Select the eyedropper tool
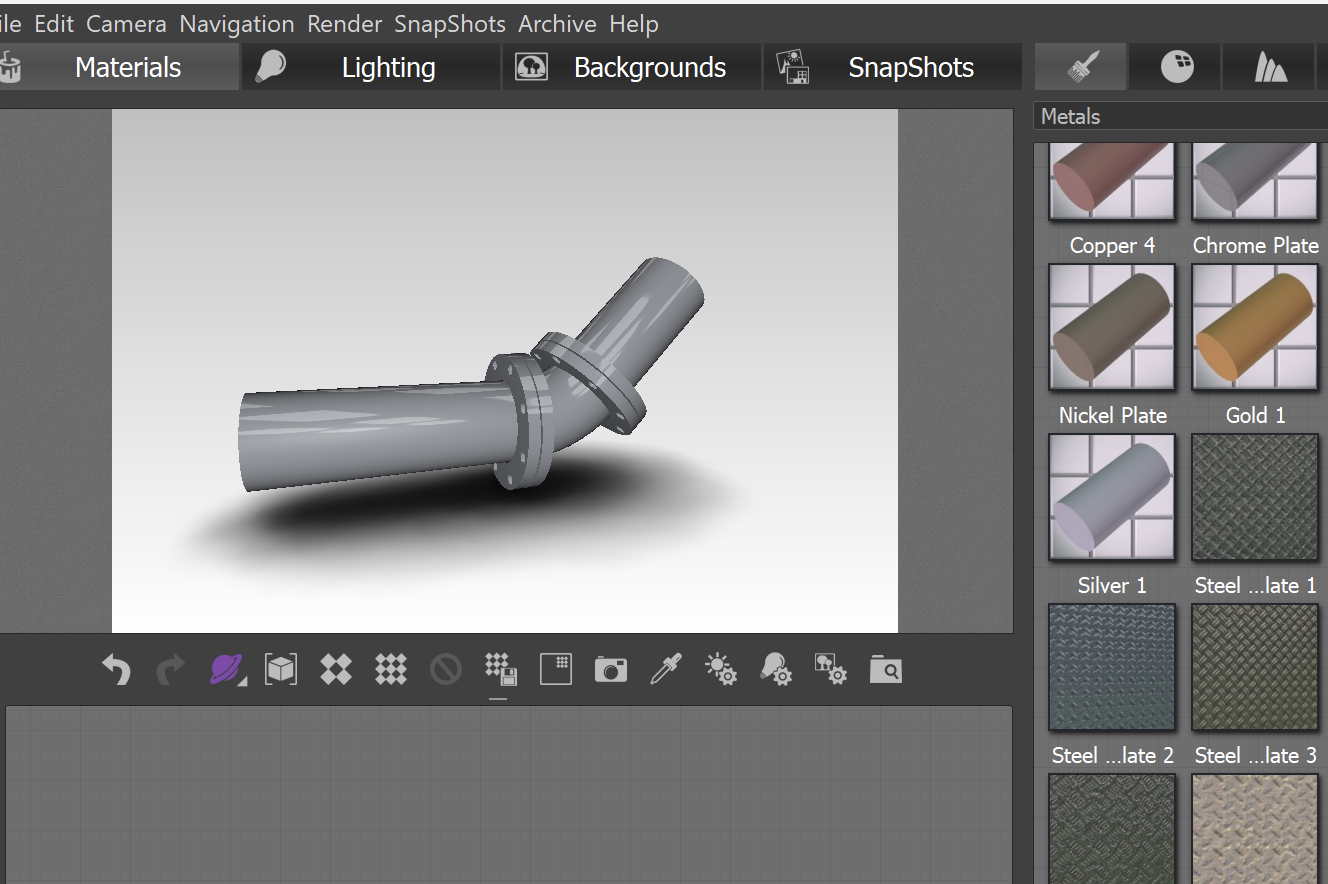Image resolution: width=1328 pixels, height=884 pixels. pyautogui.click(x=666, y=669)
